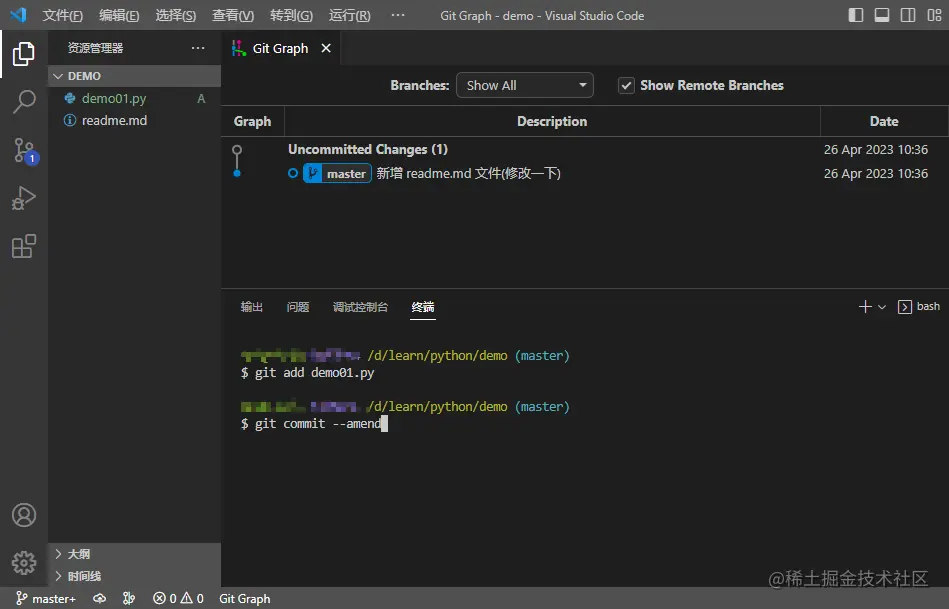The width and height of the screenshot is (949, 609).
Task: Click Git Graph in the status bar
Action: pos(245,598)
